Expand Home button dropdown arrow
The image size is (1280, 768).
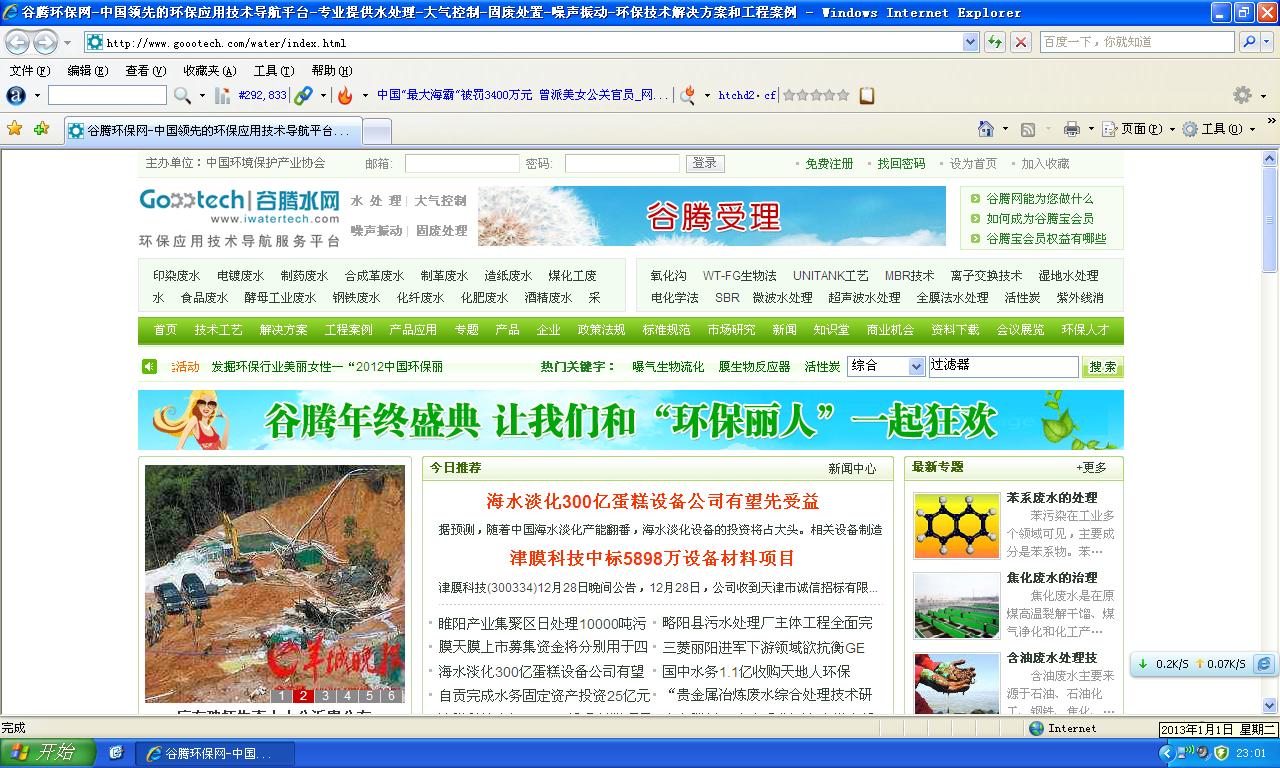1004,129
